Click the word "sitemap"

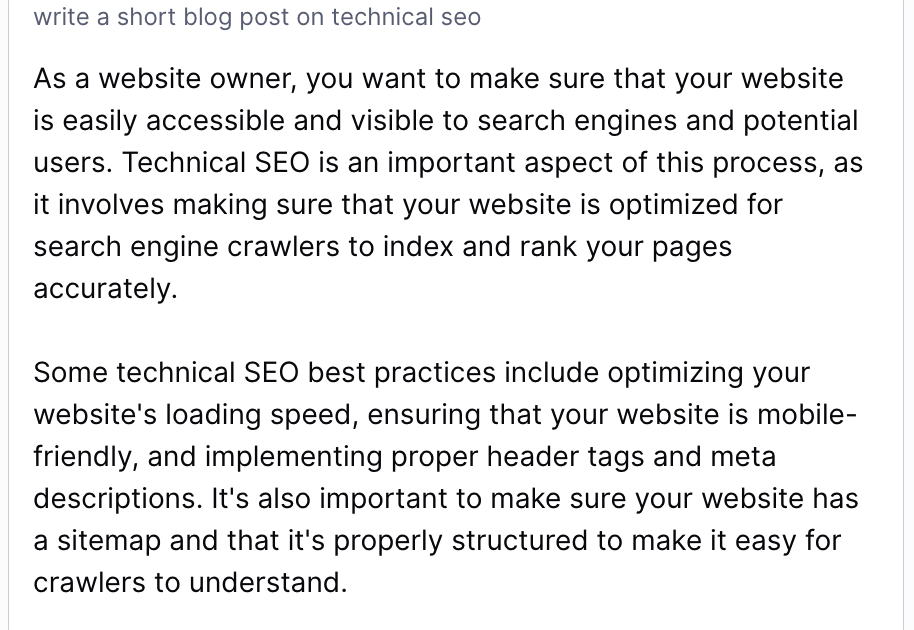click(109, 541)
